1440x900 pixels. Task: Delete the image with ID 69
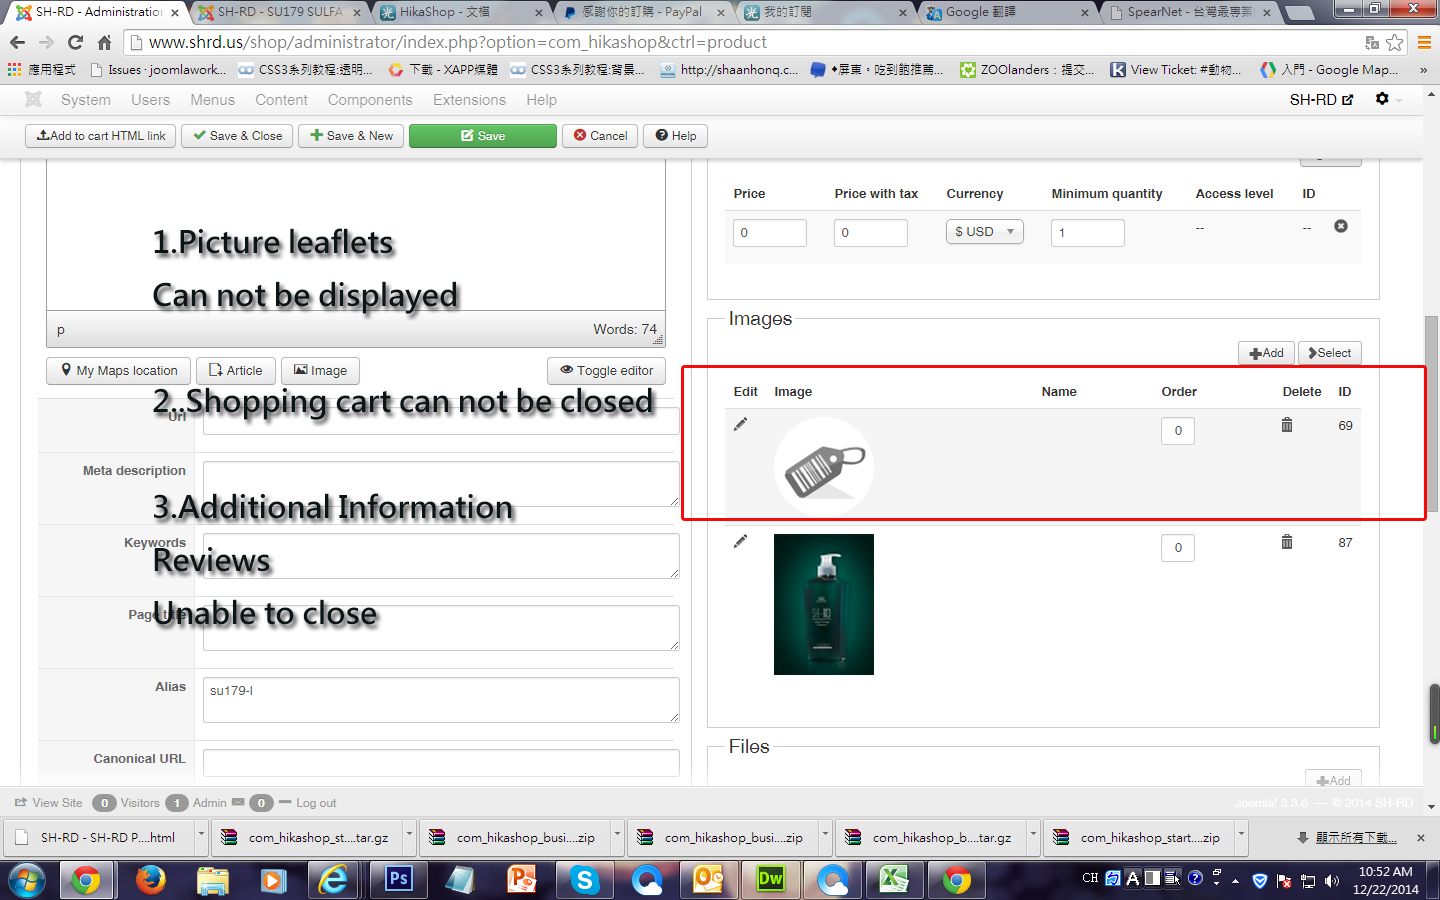[x=1287, y=425]
